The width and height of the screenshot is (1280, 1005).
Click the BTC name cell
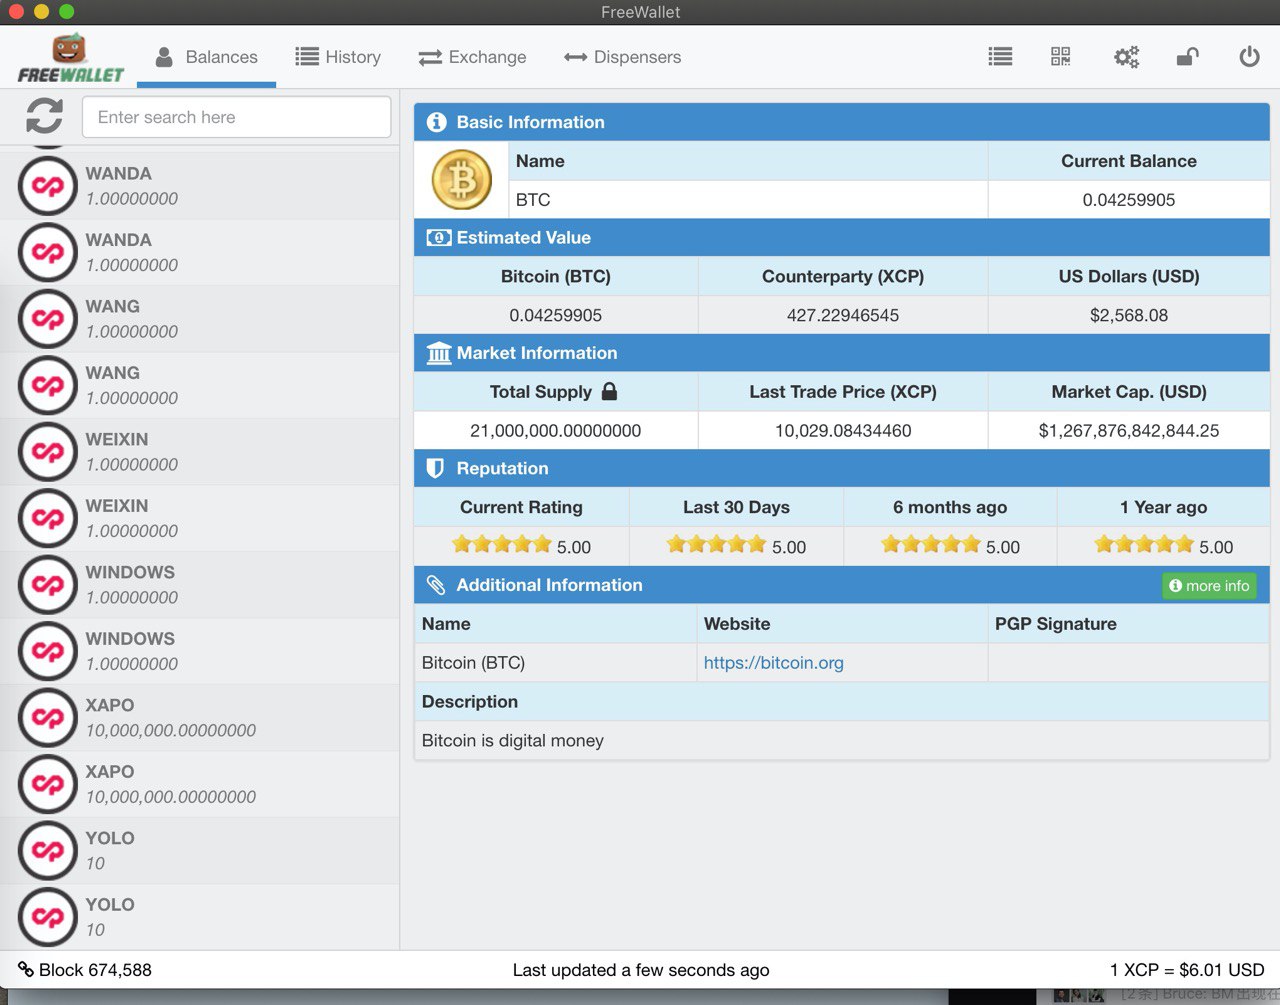point(748,200)
